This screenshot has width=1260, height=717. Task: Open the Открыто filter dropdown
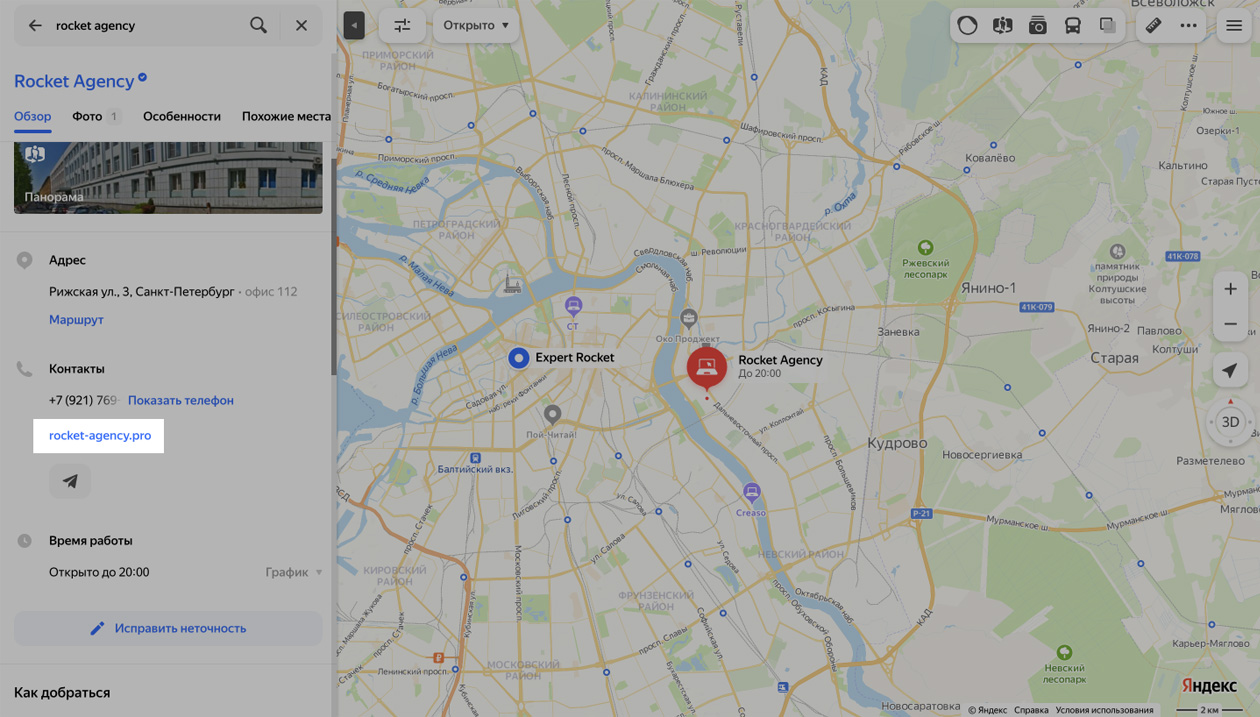tap(476, 25)
